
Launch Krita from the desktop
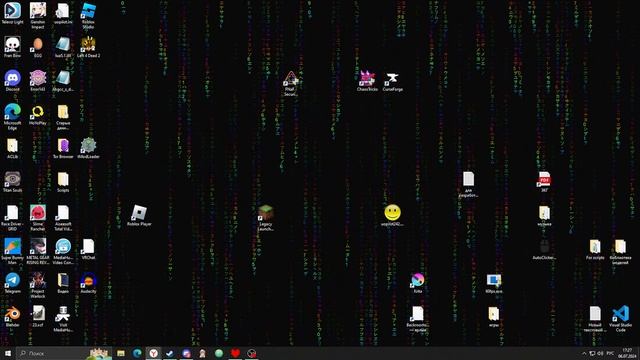418,282
